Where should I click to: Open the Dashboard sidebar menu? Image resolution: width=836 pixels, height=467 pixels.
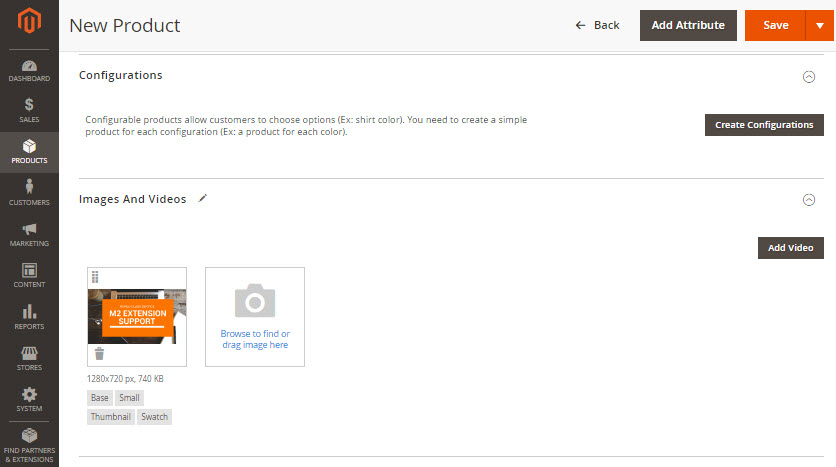(x=29, y=70)
